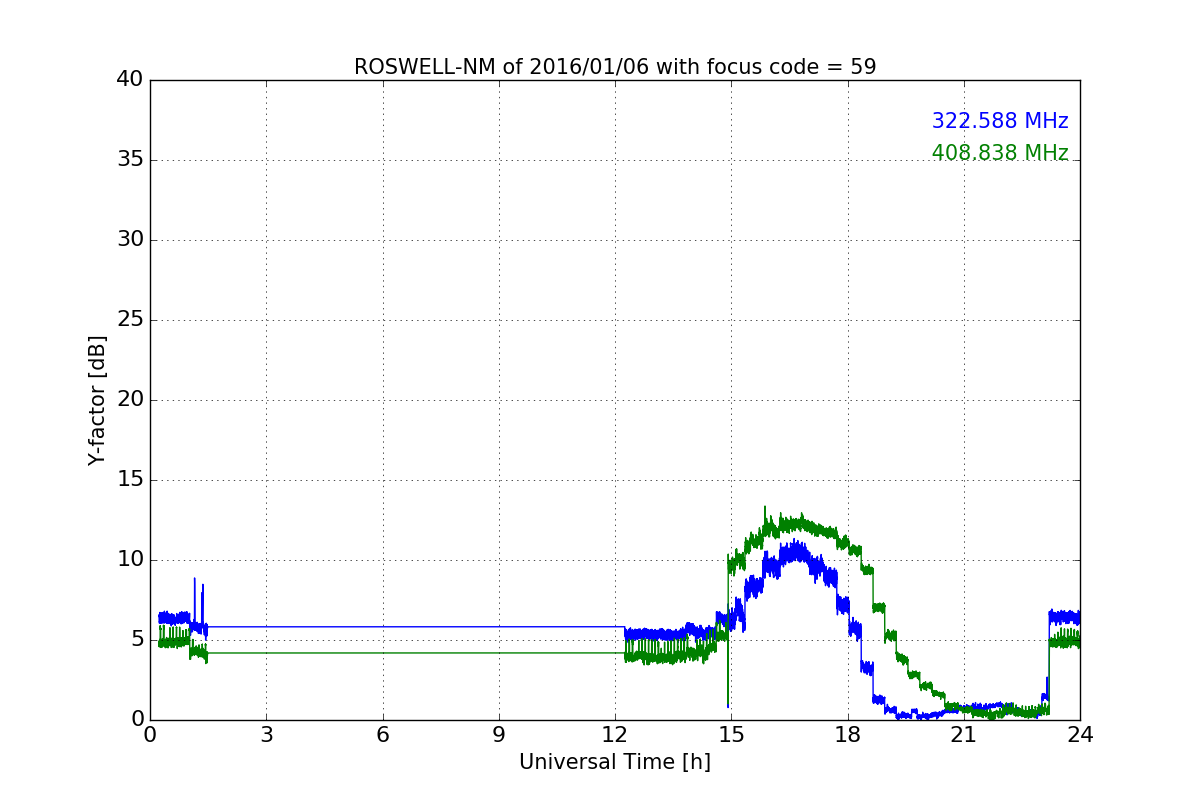Select the 408.838 MHz legend label

tap(1000, 153)
